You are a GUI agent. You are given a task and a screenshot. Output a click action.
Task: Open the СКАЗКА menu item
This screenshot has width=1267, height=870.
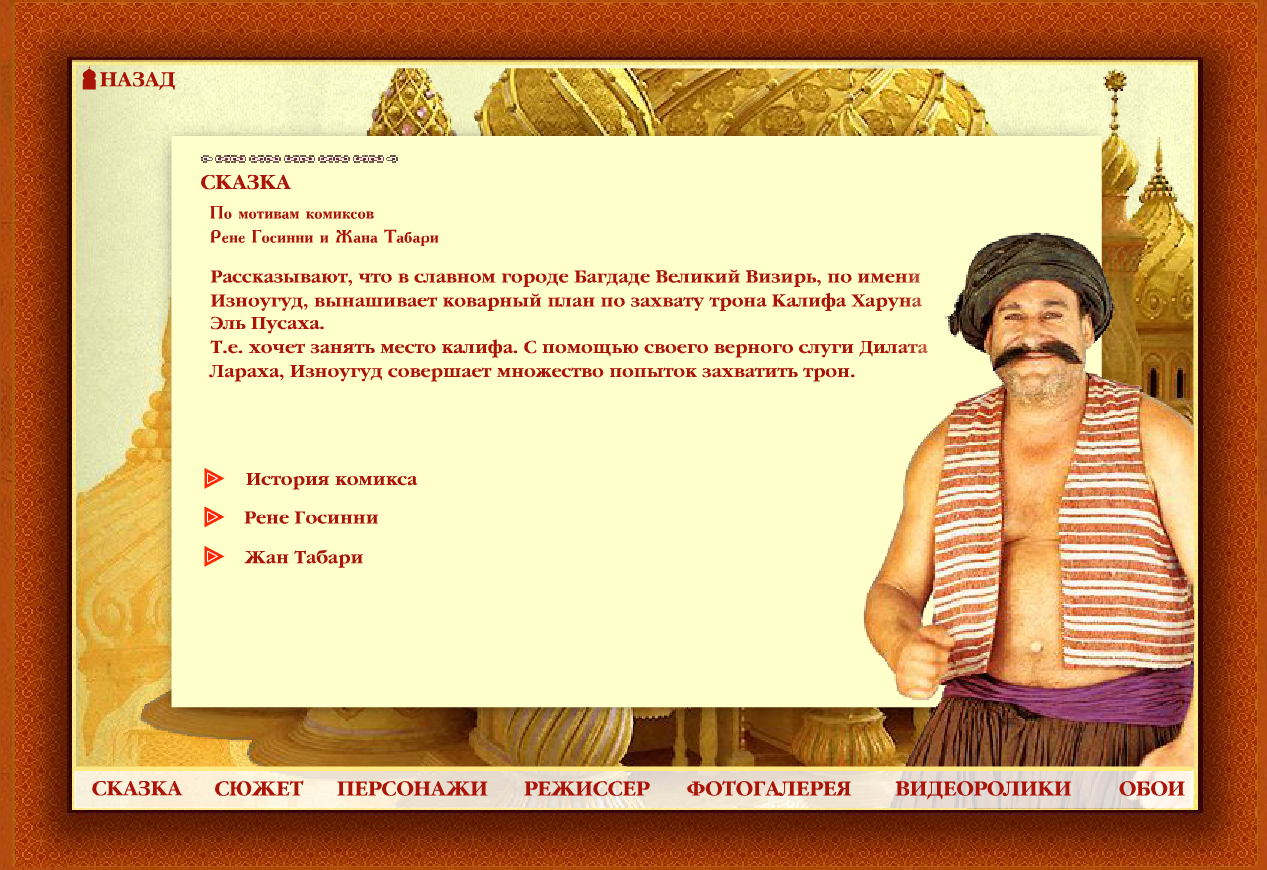pos(137,789)
